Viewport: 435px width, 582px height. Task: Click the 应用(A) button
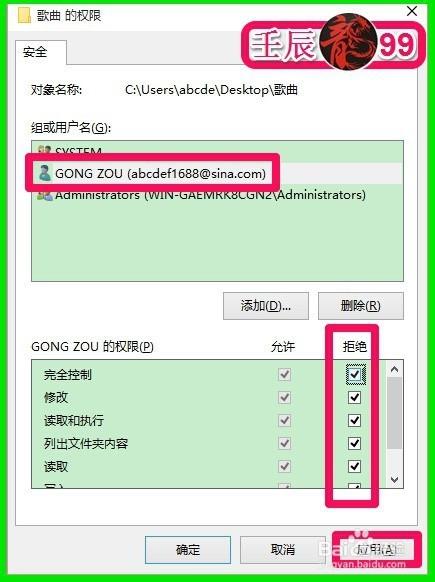[376, 550]
